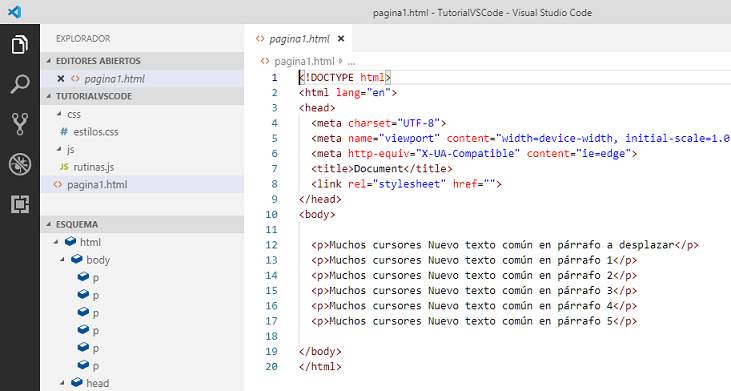Select the first p element in outline
Viewport: 731px width, 391px height.
[x=96, y=278]
